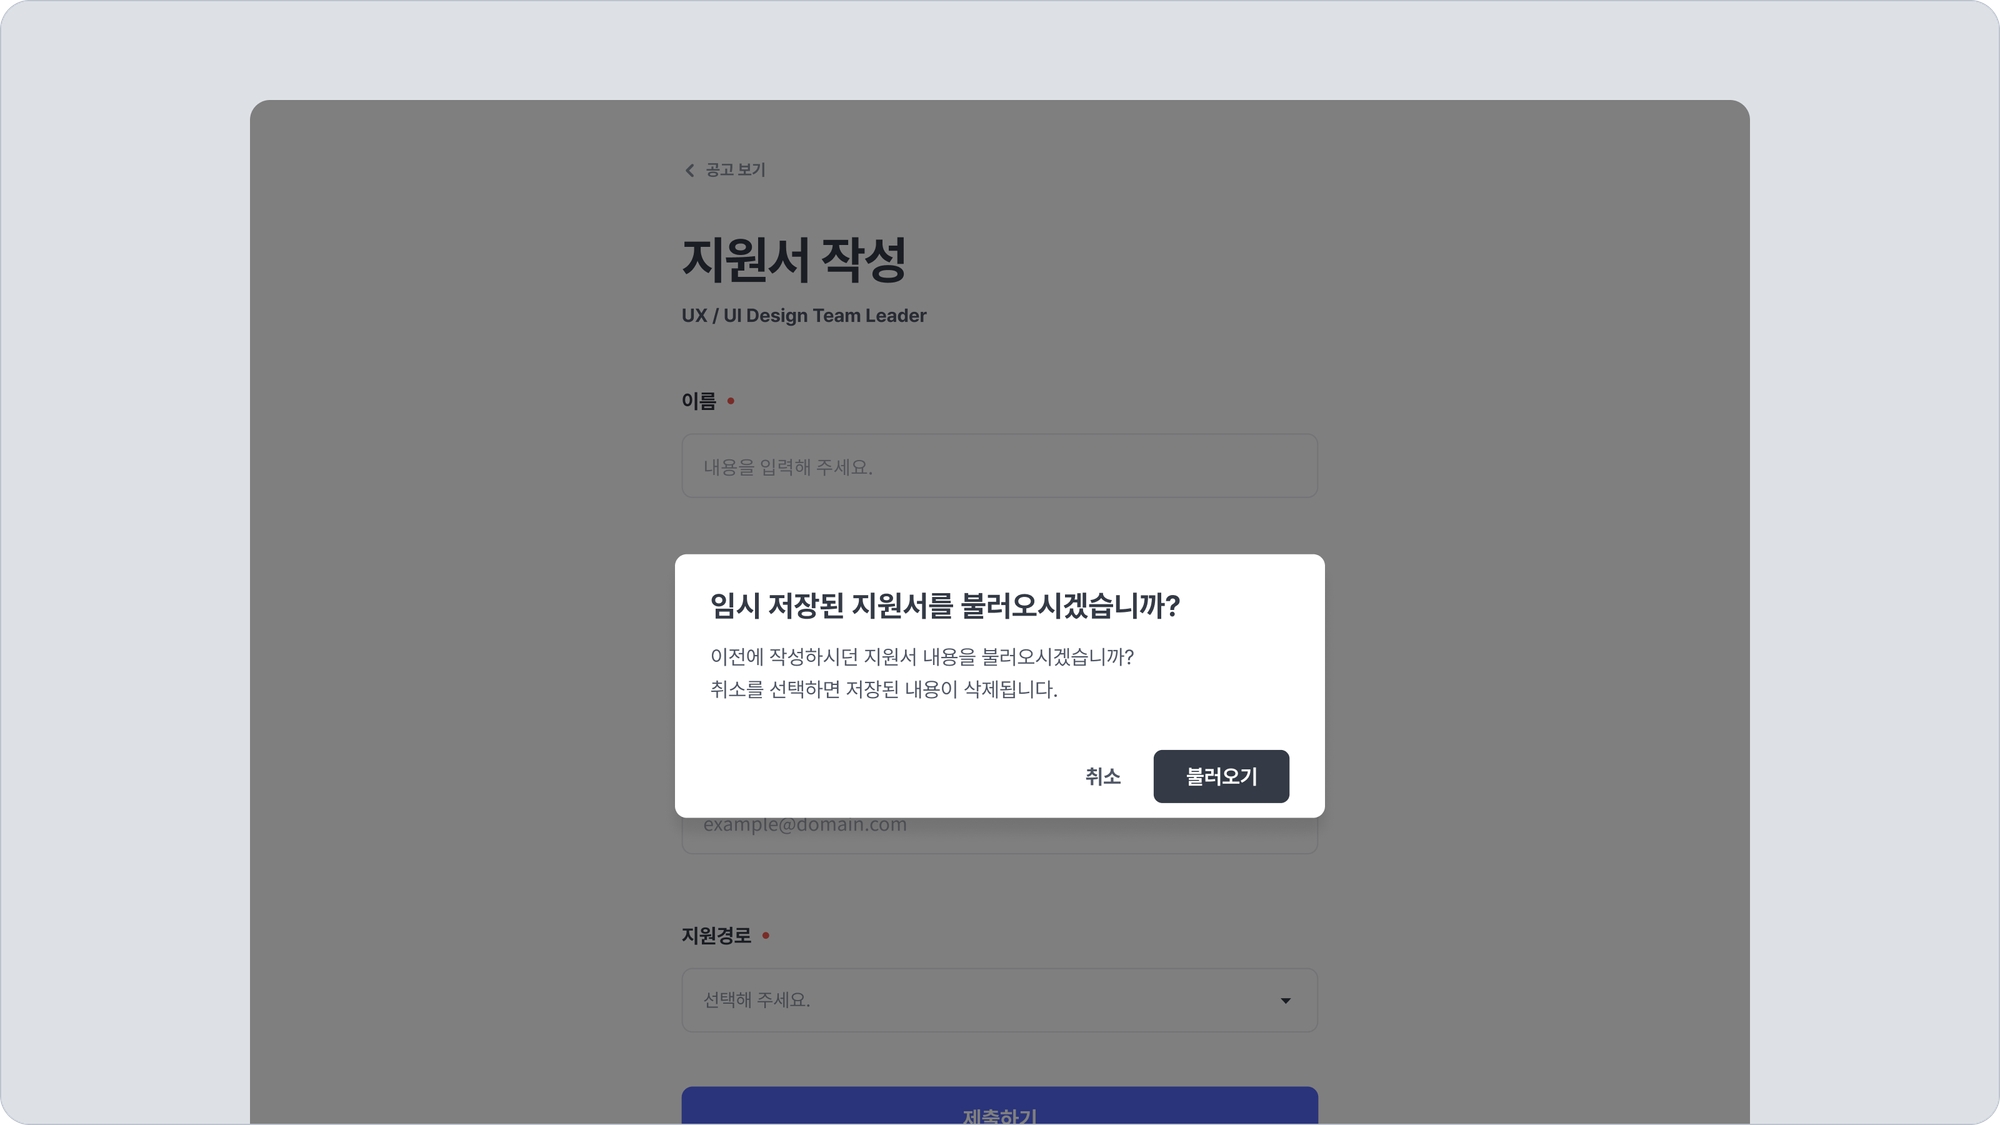This screenshot has width=2000, height=1125.
Task: Click the dropdown caret arrow in 지원경로
Action: point(1285,1001)
